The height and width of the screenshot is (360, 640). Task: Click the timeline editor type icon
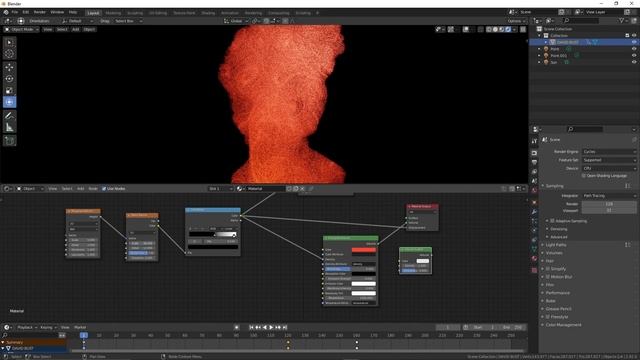pyautogui.click(x=7, y=327)
